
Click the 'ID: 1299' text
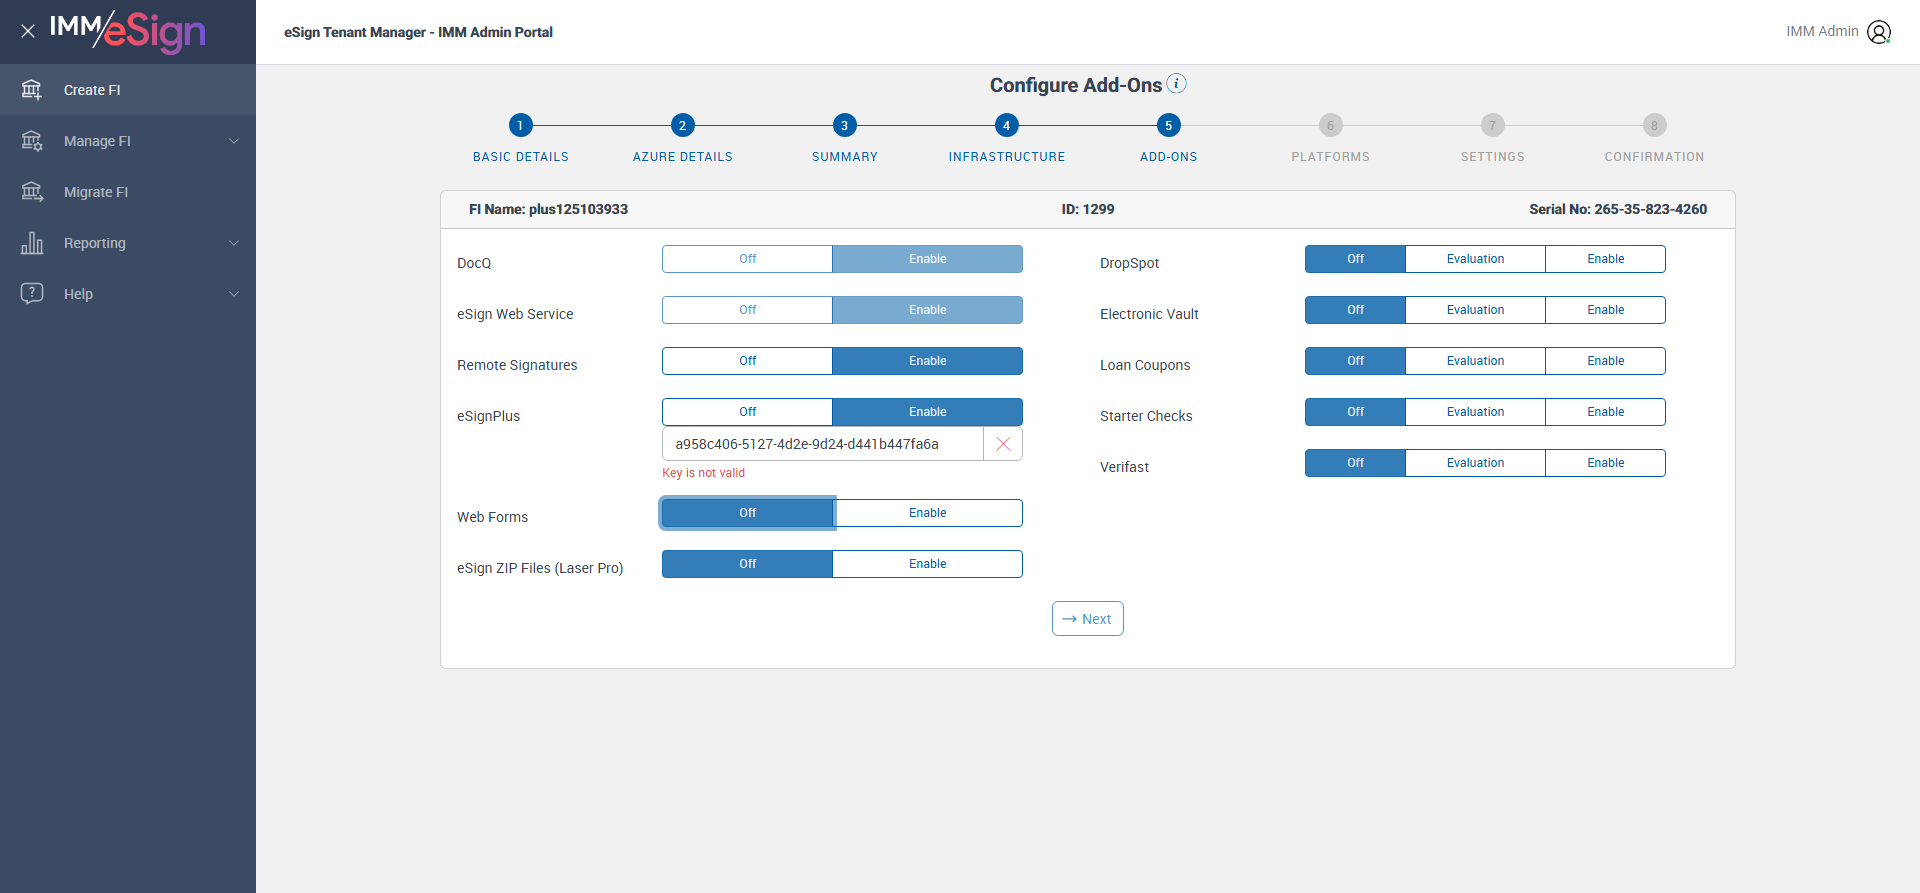pyautogui.click(x=1088, y=209)
